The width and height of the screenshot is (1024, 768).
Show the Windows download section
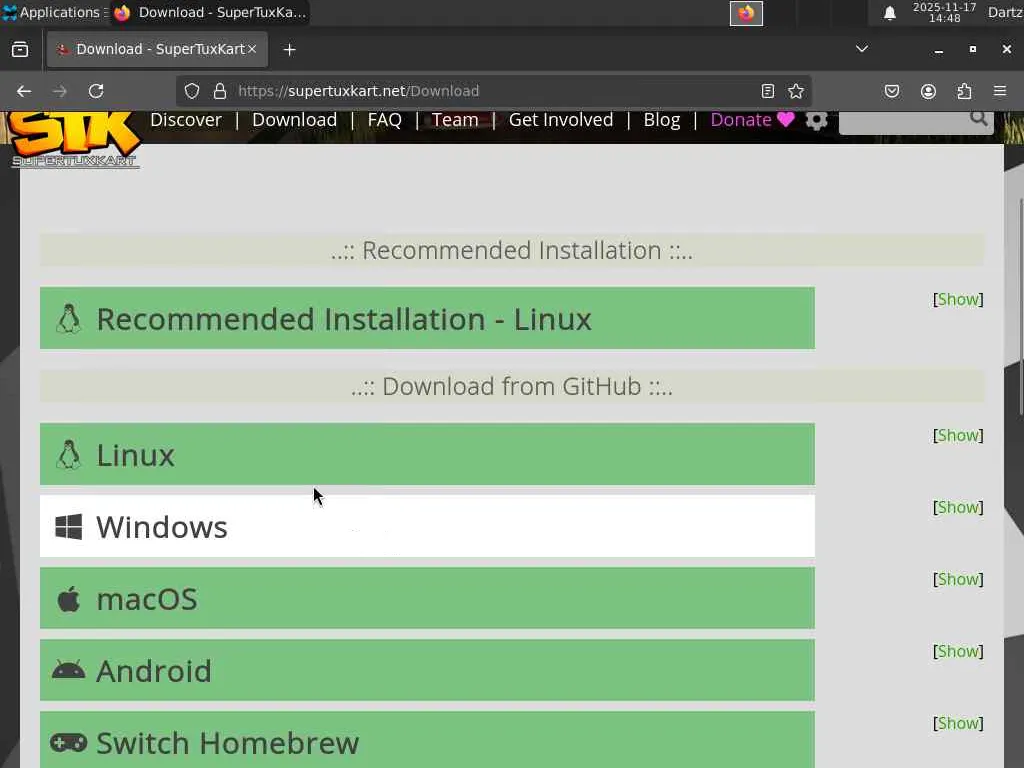pos(958,507)
